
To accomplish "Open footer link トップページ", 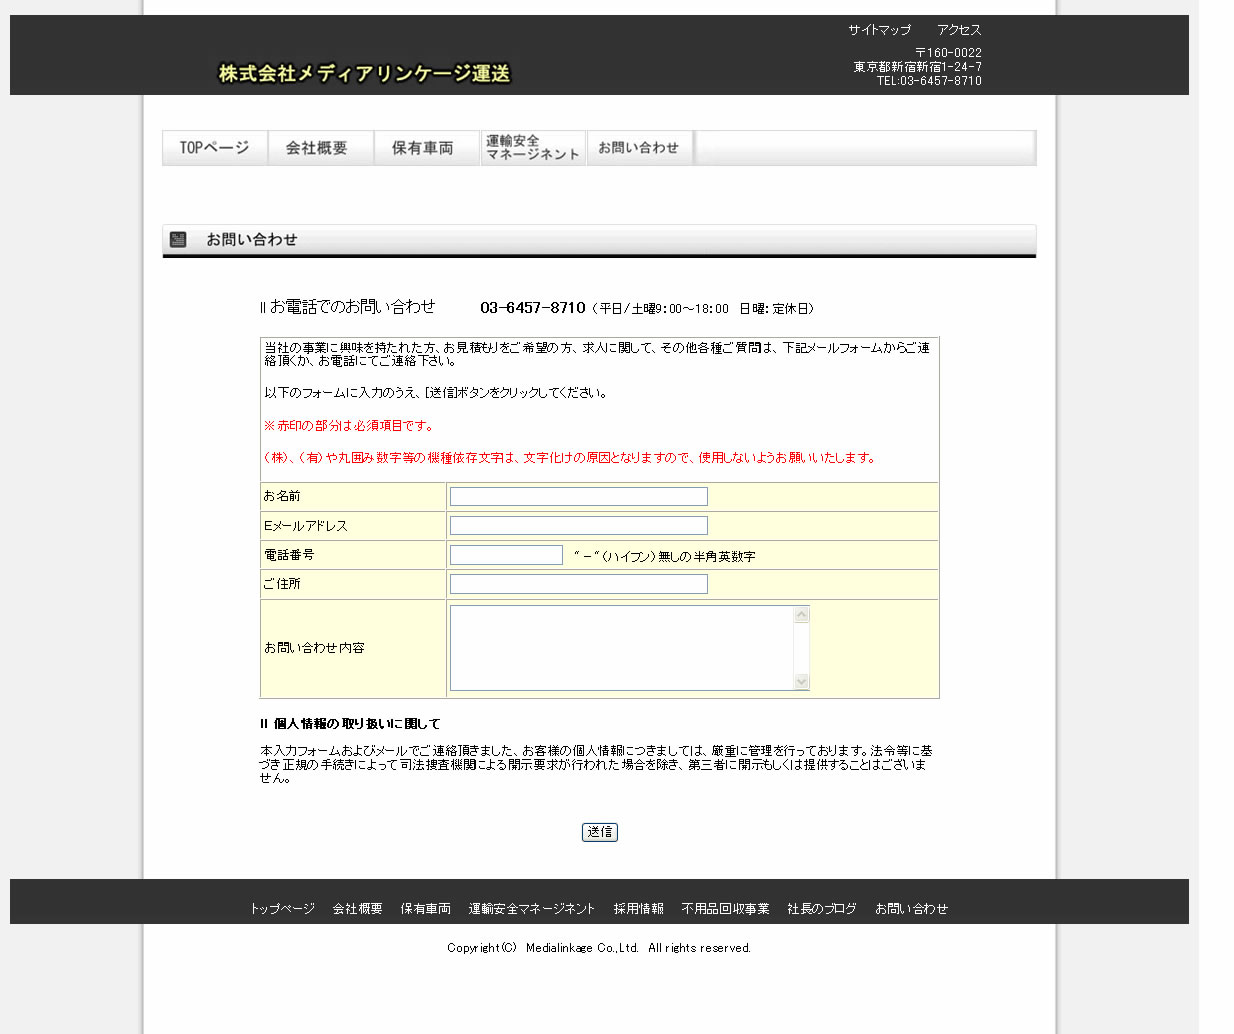I will click(x=282, y=909).
